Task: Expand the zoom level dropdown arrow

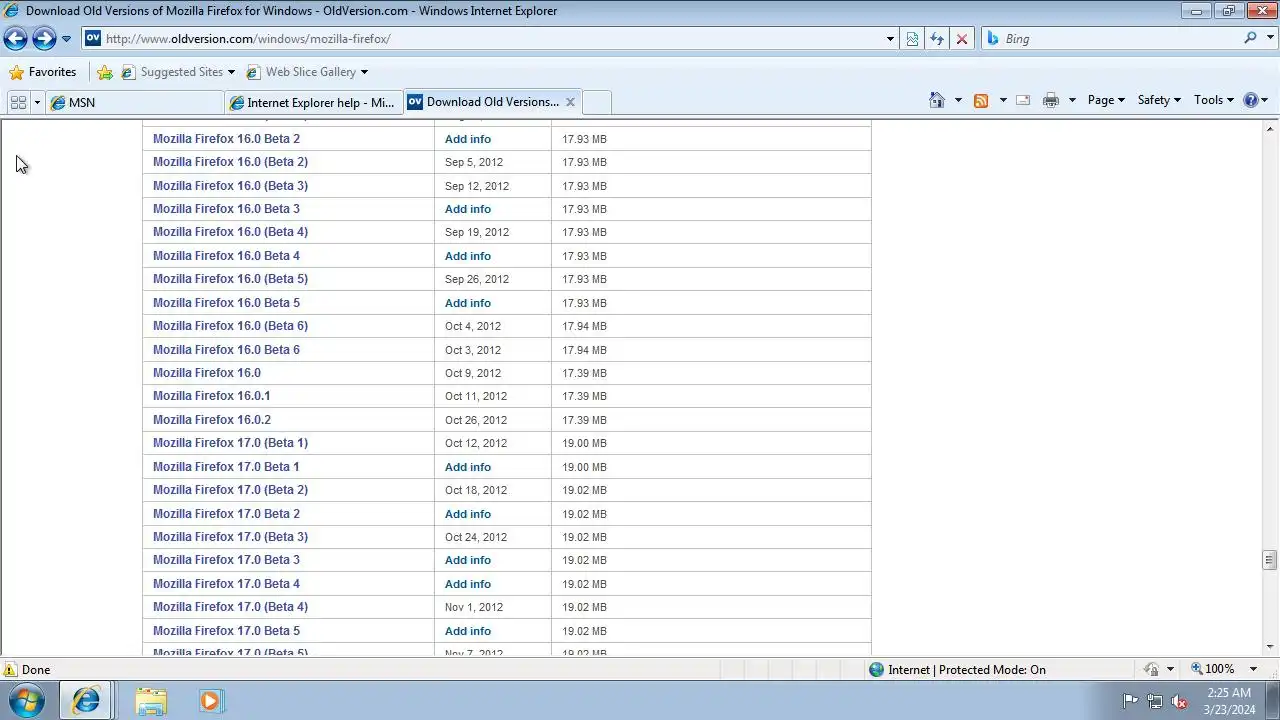Action: coord(1253,670)
